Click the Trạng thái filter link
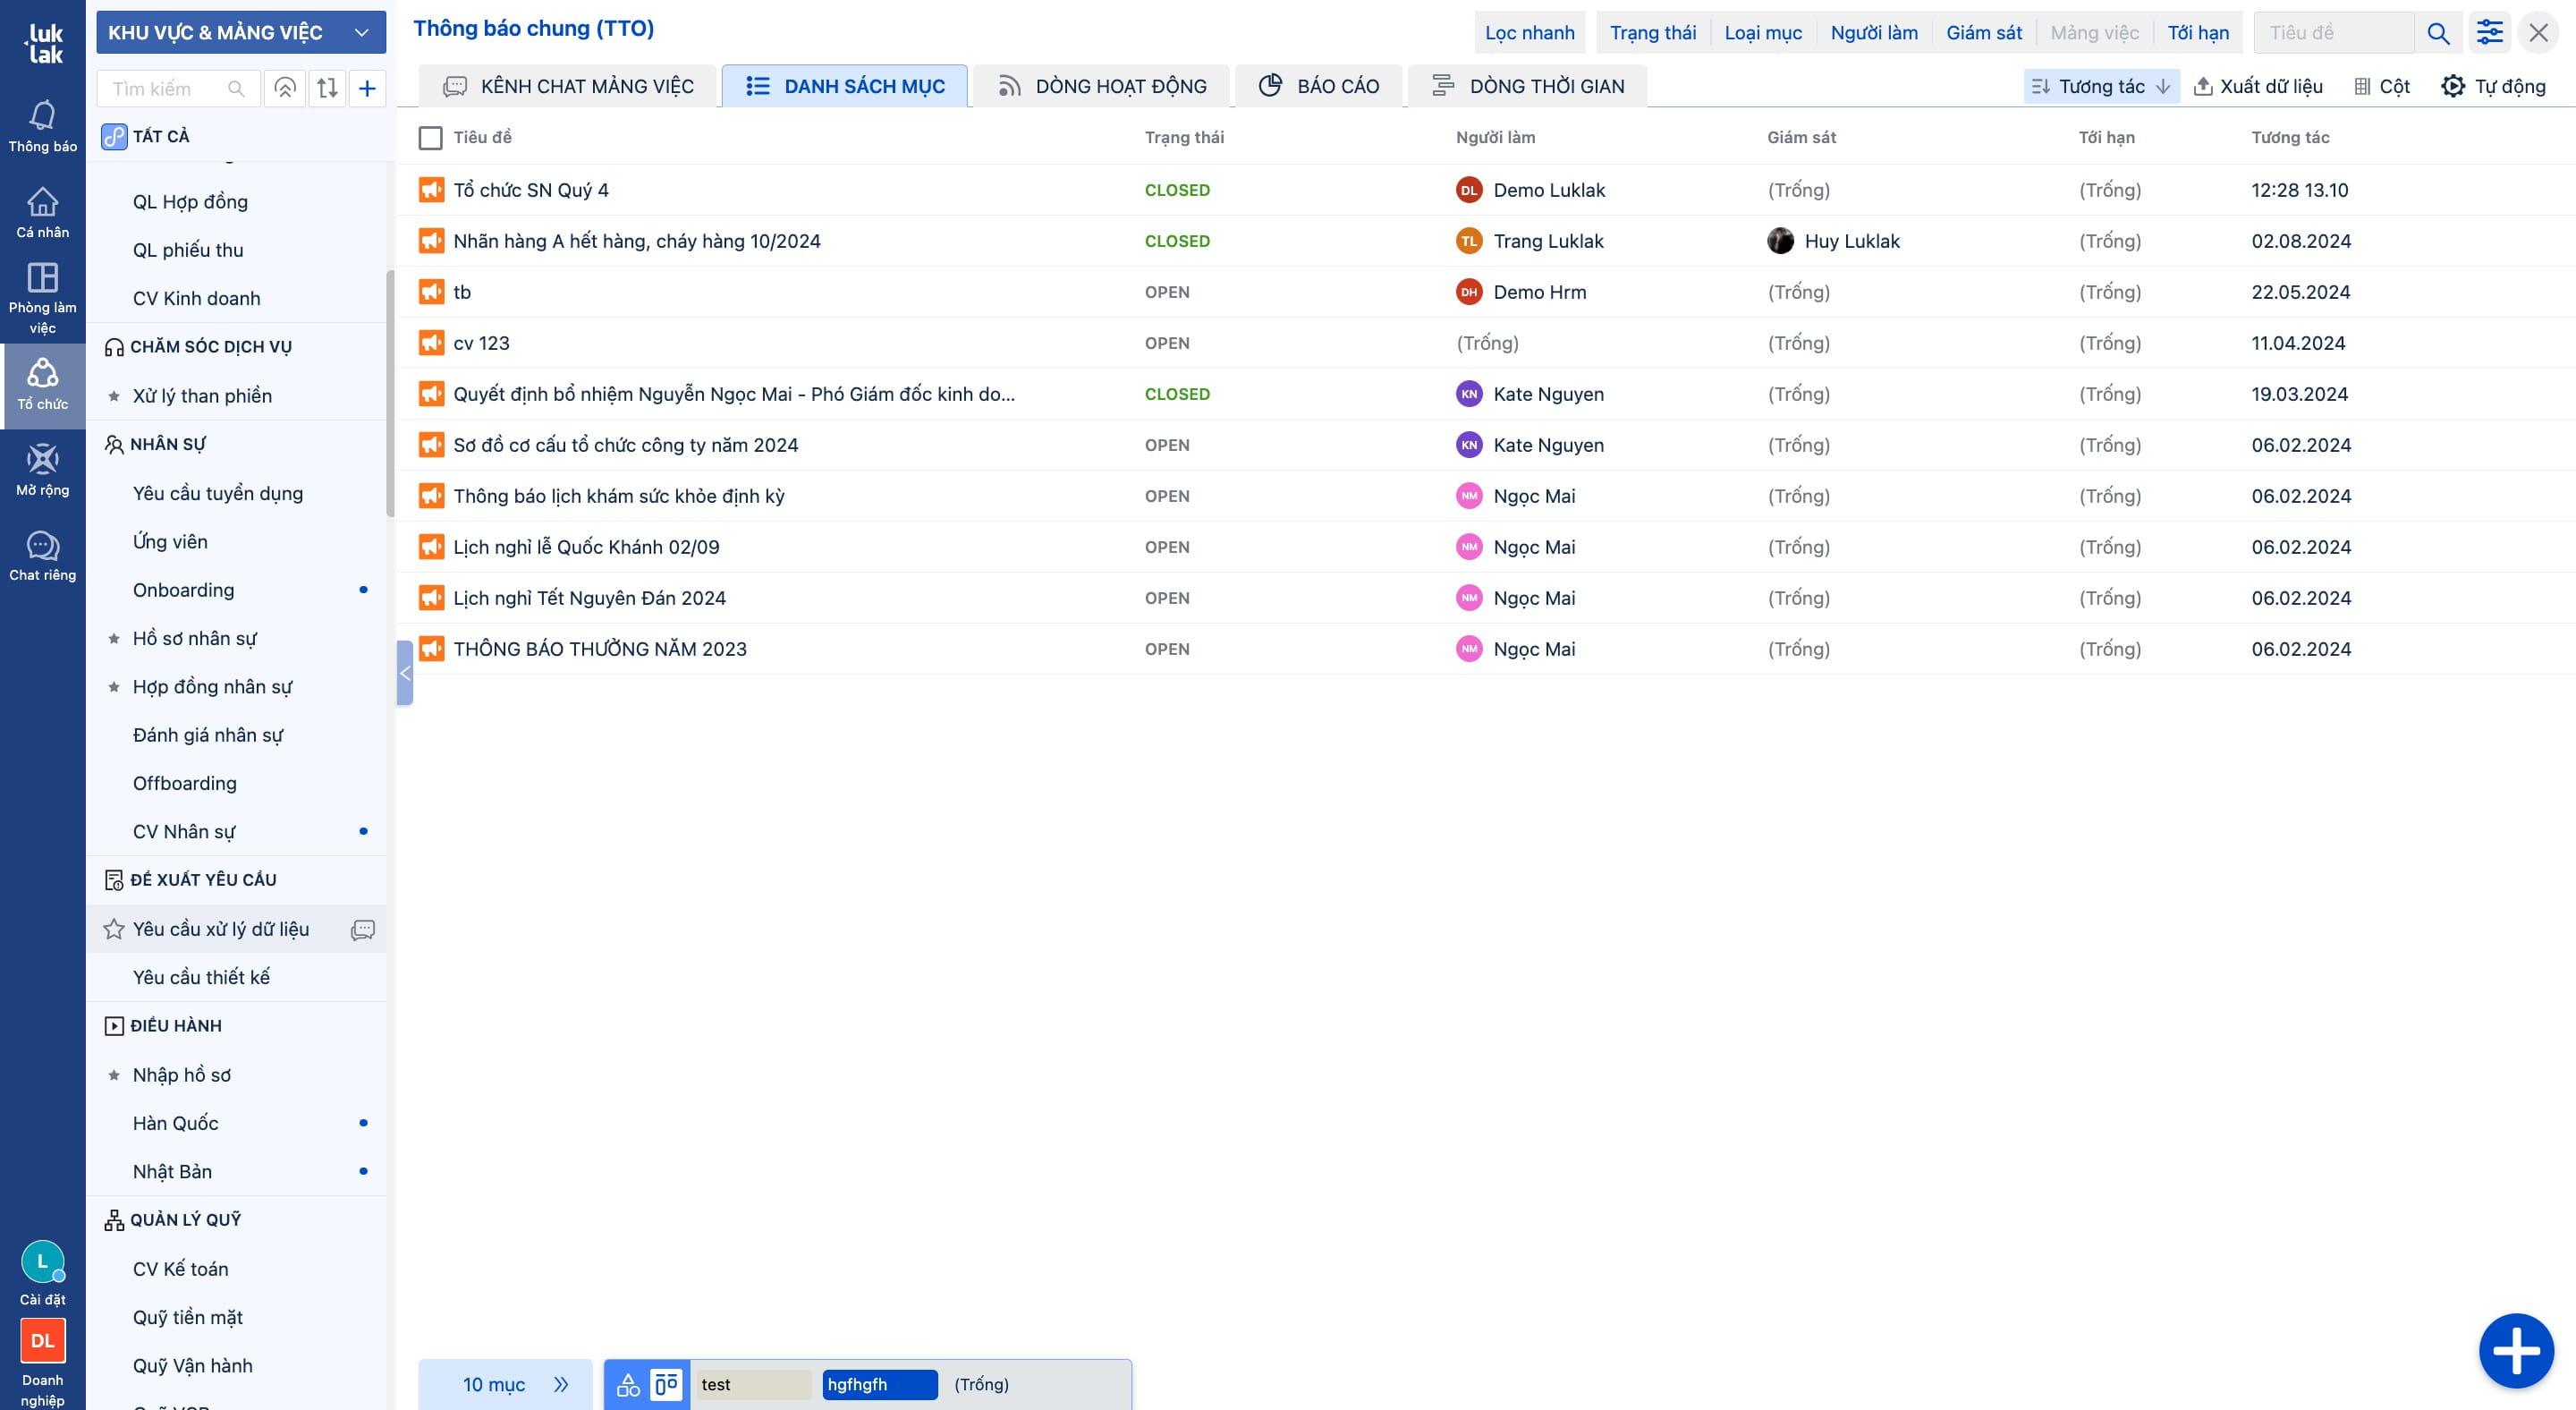The width and height of the screenshot is (2576, 1410). [1652, 33]
